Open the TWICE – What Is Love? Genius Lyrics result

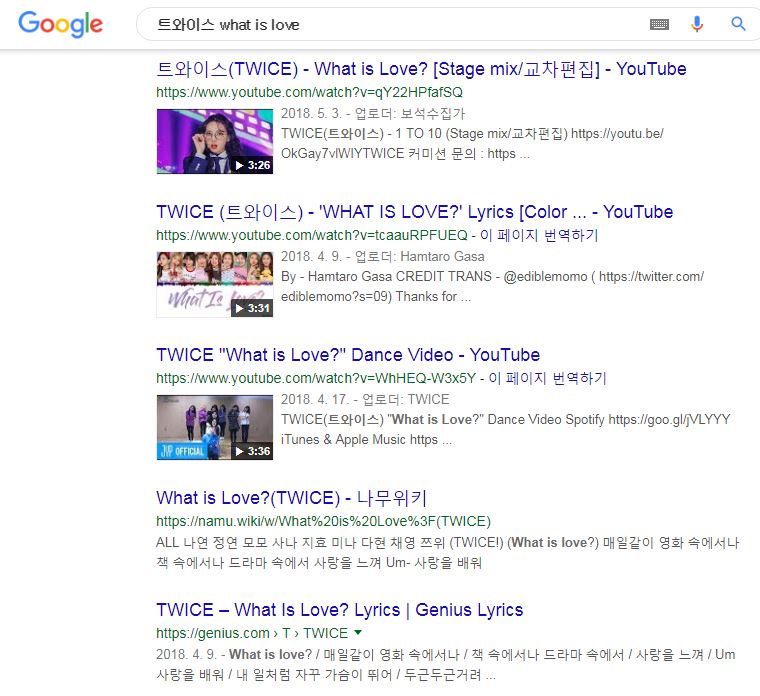pyautogui.click(x=340, y=610)
